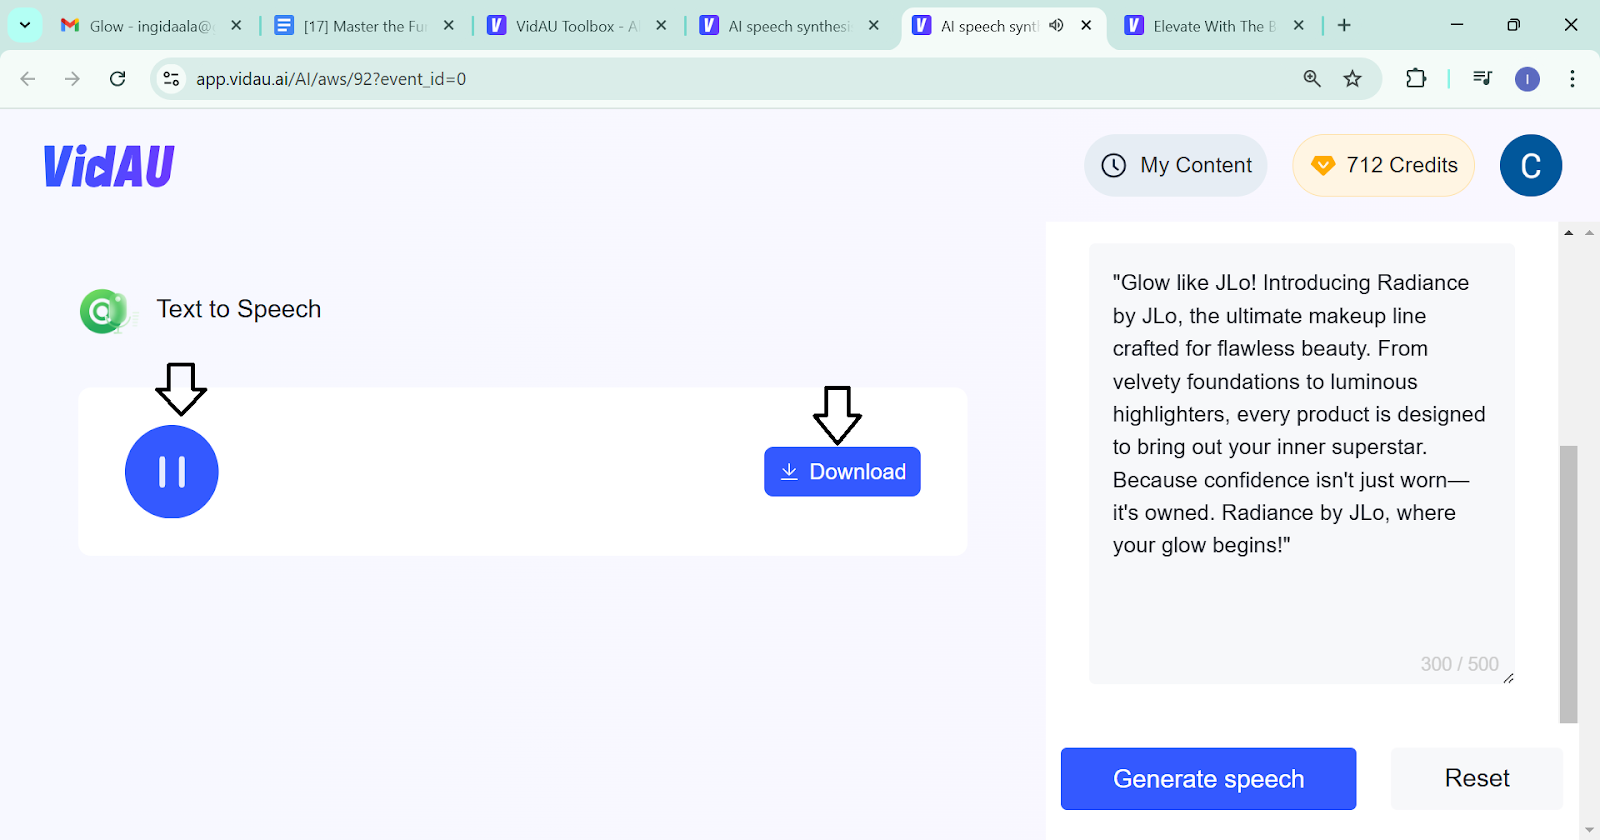The image size is (1600, 840).
Task: Close the active AI speech synthesis tab
Action: pyautogui.click(x=1086, y=26)
